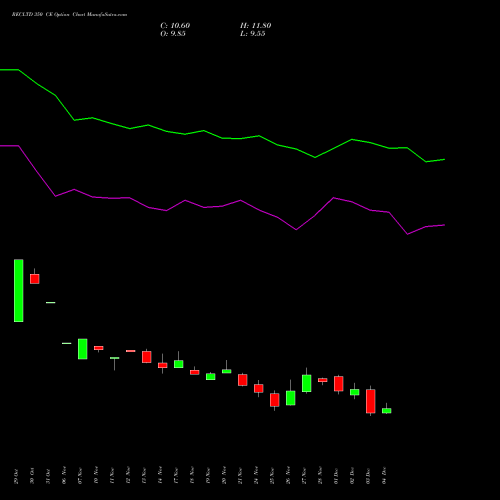Viewport: 500px width, 500px height.
Task: Select the red candlestick above 25 Nov
Action: [x=275, y=400]
